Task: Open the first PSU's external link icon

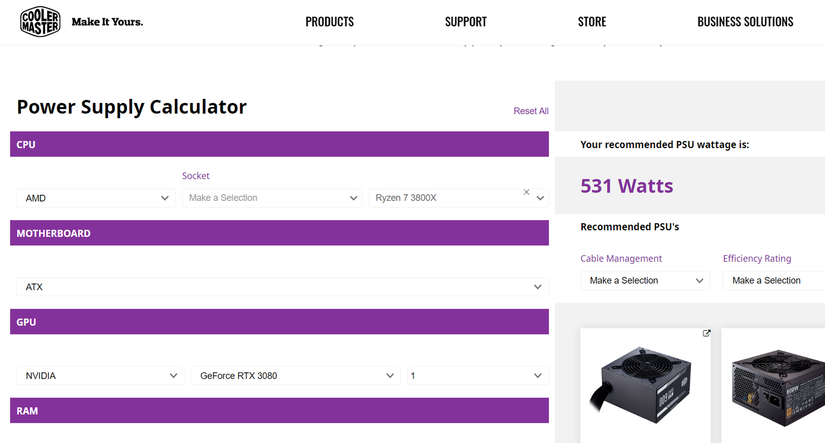Action: [x=707, y=334]
